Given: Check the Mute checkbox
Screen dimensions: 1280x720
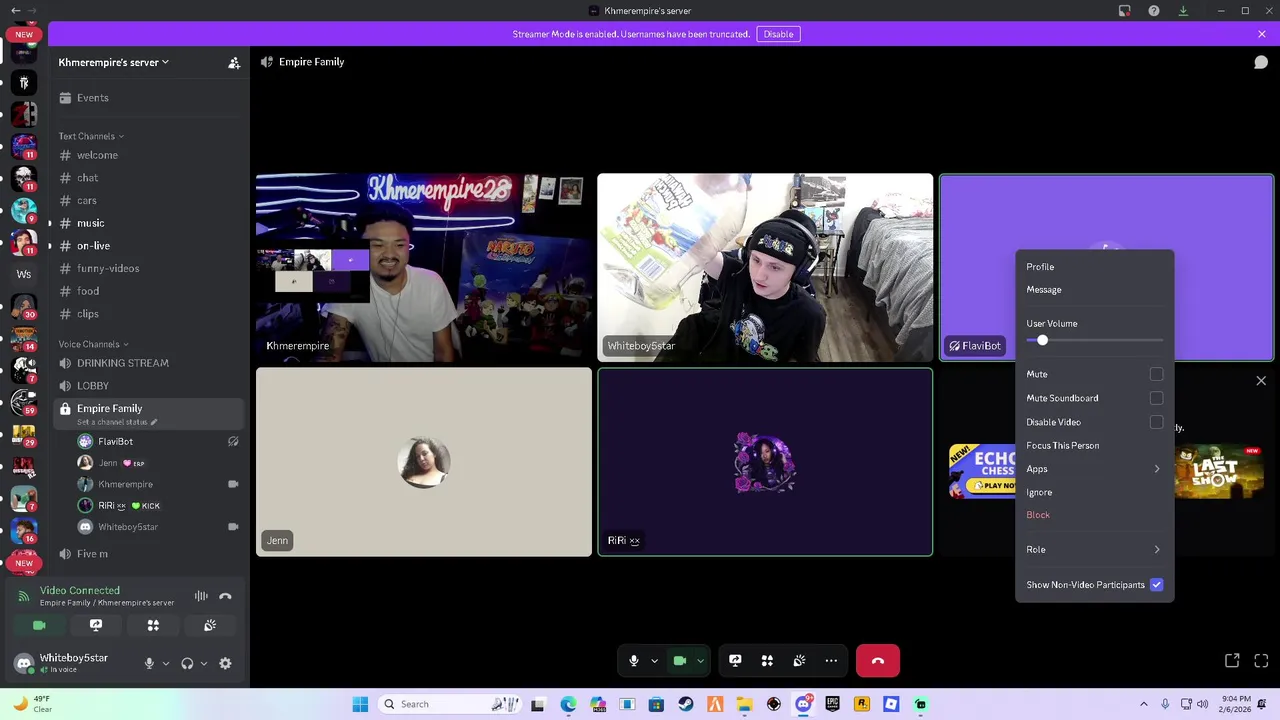Looking at the screenshot, I should pos(1156,374).
